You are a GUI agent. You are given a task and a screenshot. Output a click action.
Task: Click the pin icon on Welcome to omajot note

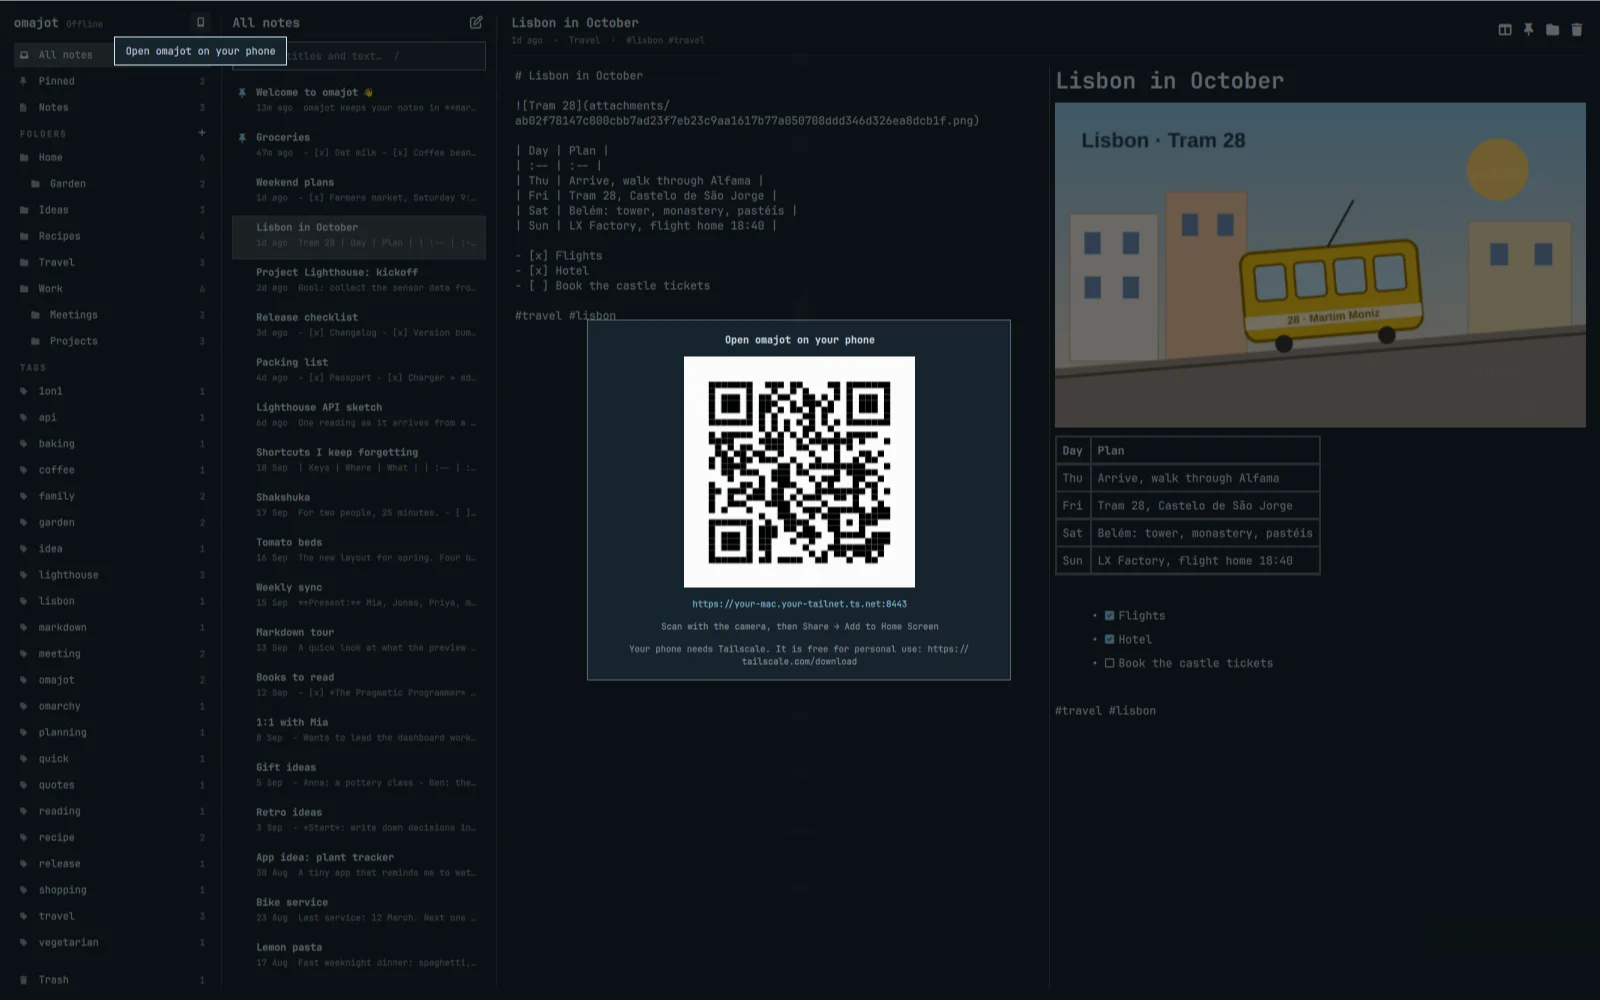click(x=242, y=92)
